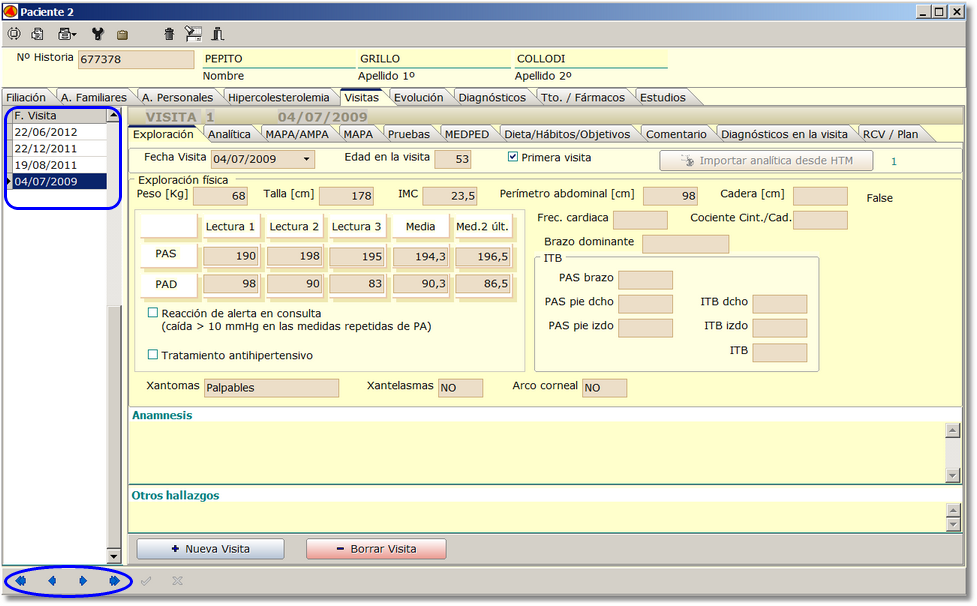Screen dimensions: 977x606
Task: Click the Nº Historia field
Action: click(x=136, y=59)
